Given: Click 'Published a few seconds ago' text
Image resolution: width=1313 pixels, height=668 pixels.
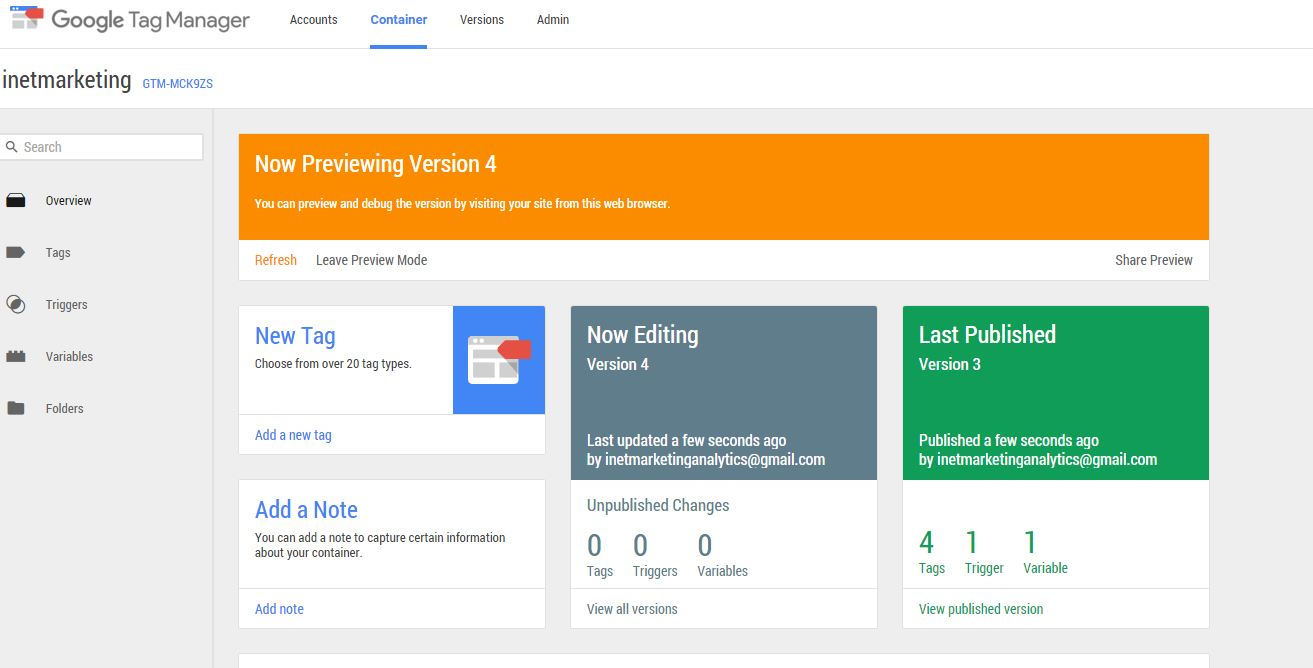Looking at the screenshot, I should tap(1009, 440).
